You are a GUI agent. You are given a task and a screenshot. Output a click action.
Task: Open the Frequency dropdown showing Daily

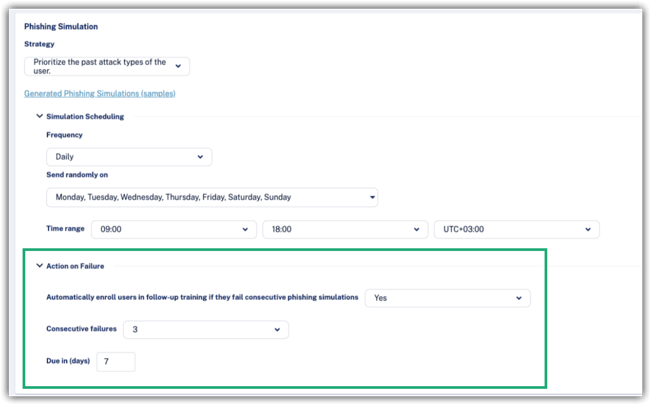point(129,157)
